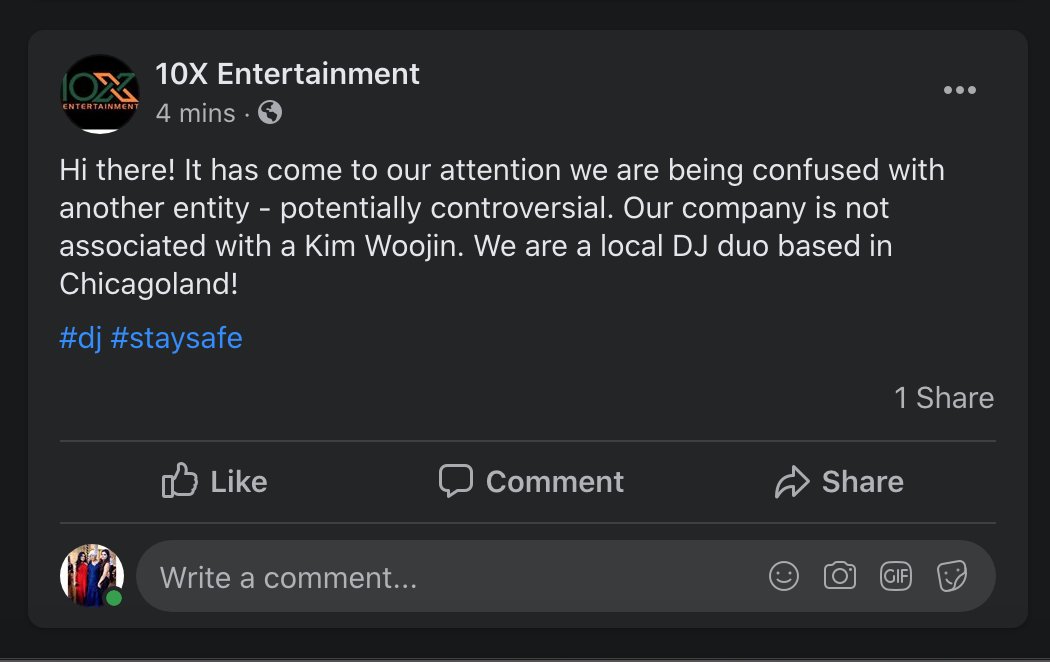Click the arrow Share icon
The image size is (1050, 662).
coord(792,481)
